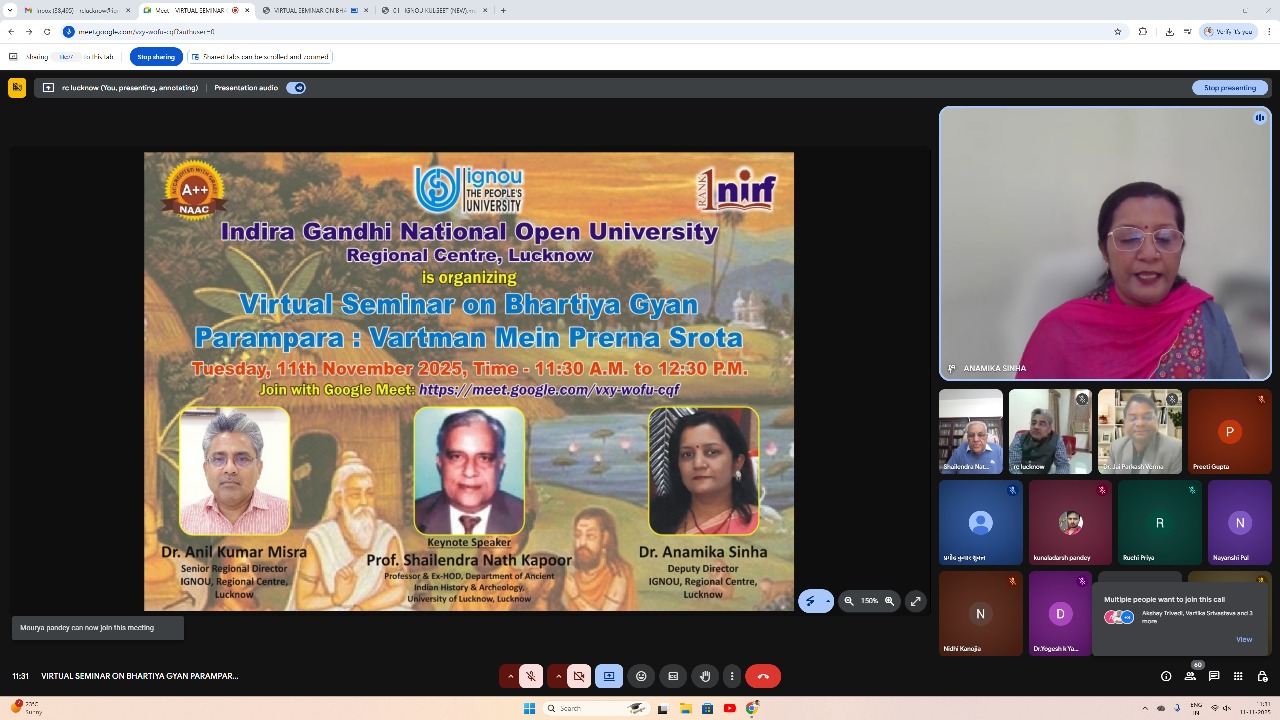
Task: Turn on captions with the CC icon
Action: [x=673, y=677]
